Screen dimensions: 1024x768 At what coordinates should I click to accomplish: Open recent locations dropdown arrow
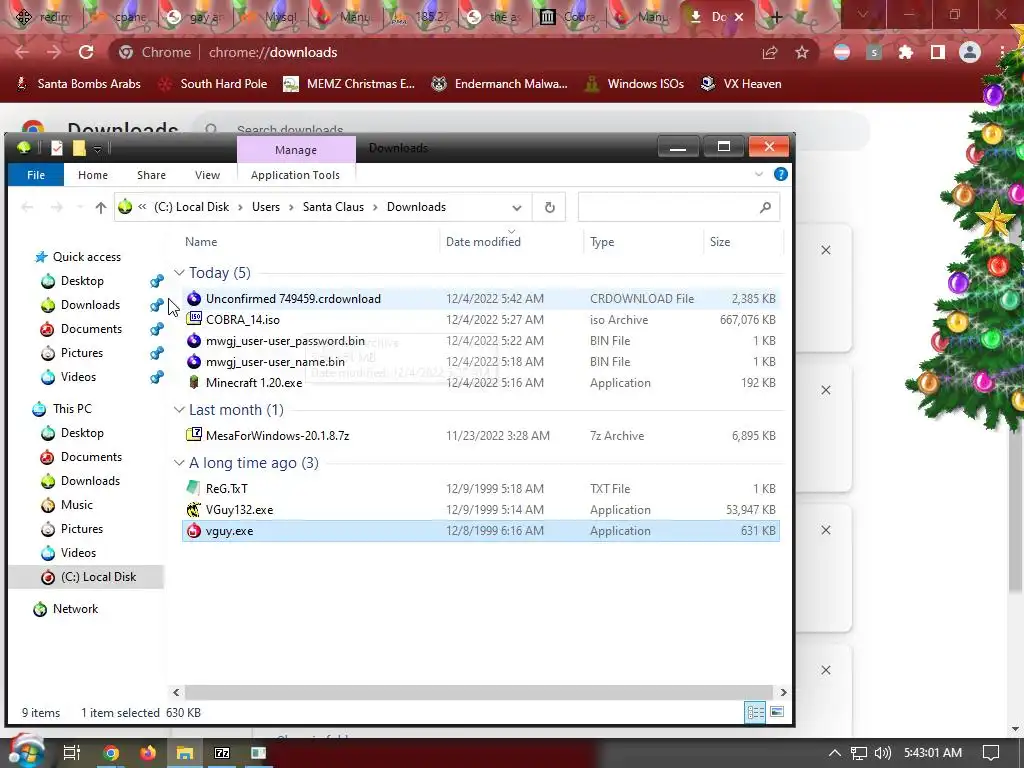(x=80, y=207)
